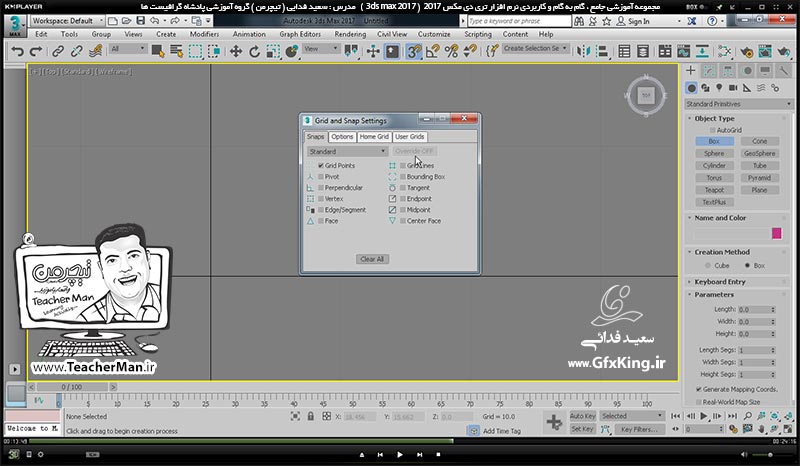Click the Mirror tool icon

pyautogui.click(x=583, y=52)
